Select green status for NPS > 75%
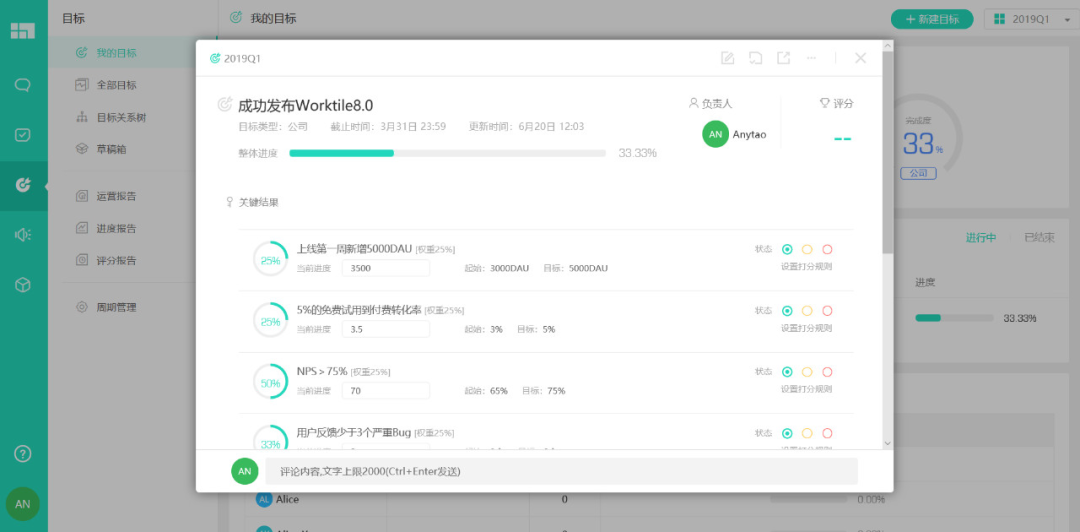The image size is (1080, 532). [787, 372]
